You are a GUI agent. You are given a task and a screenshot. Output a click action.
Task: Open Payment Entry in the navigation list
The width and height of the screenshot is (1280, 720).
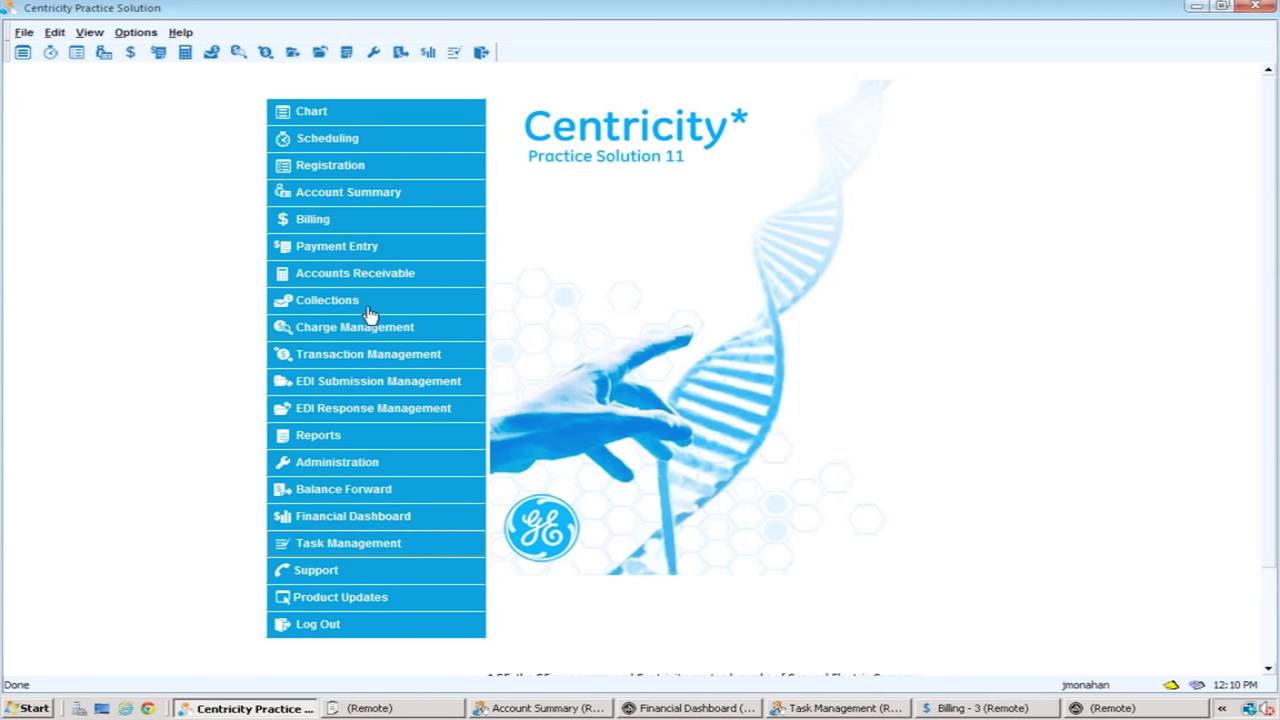(376, 246)
